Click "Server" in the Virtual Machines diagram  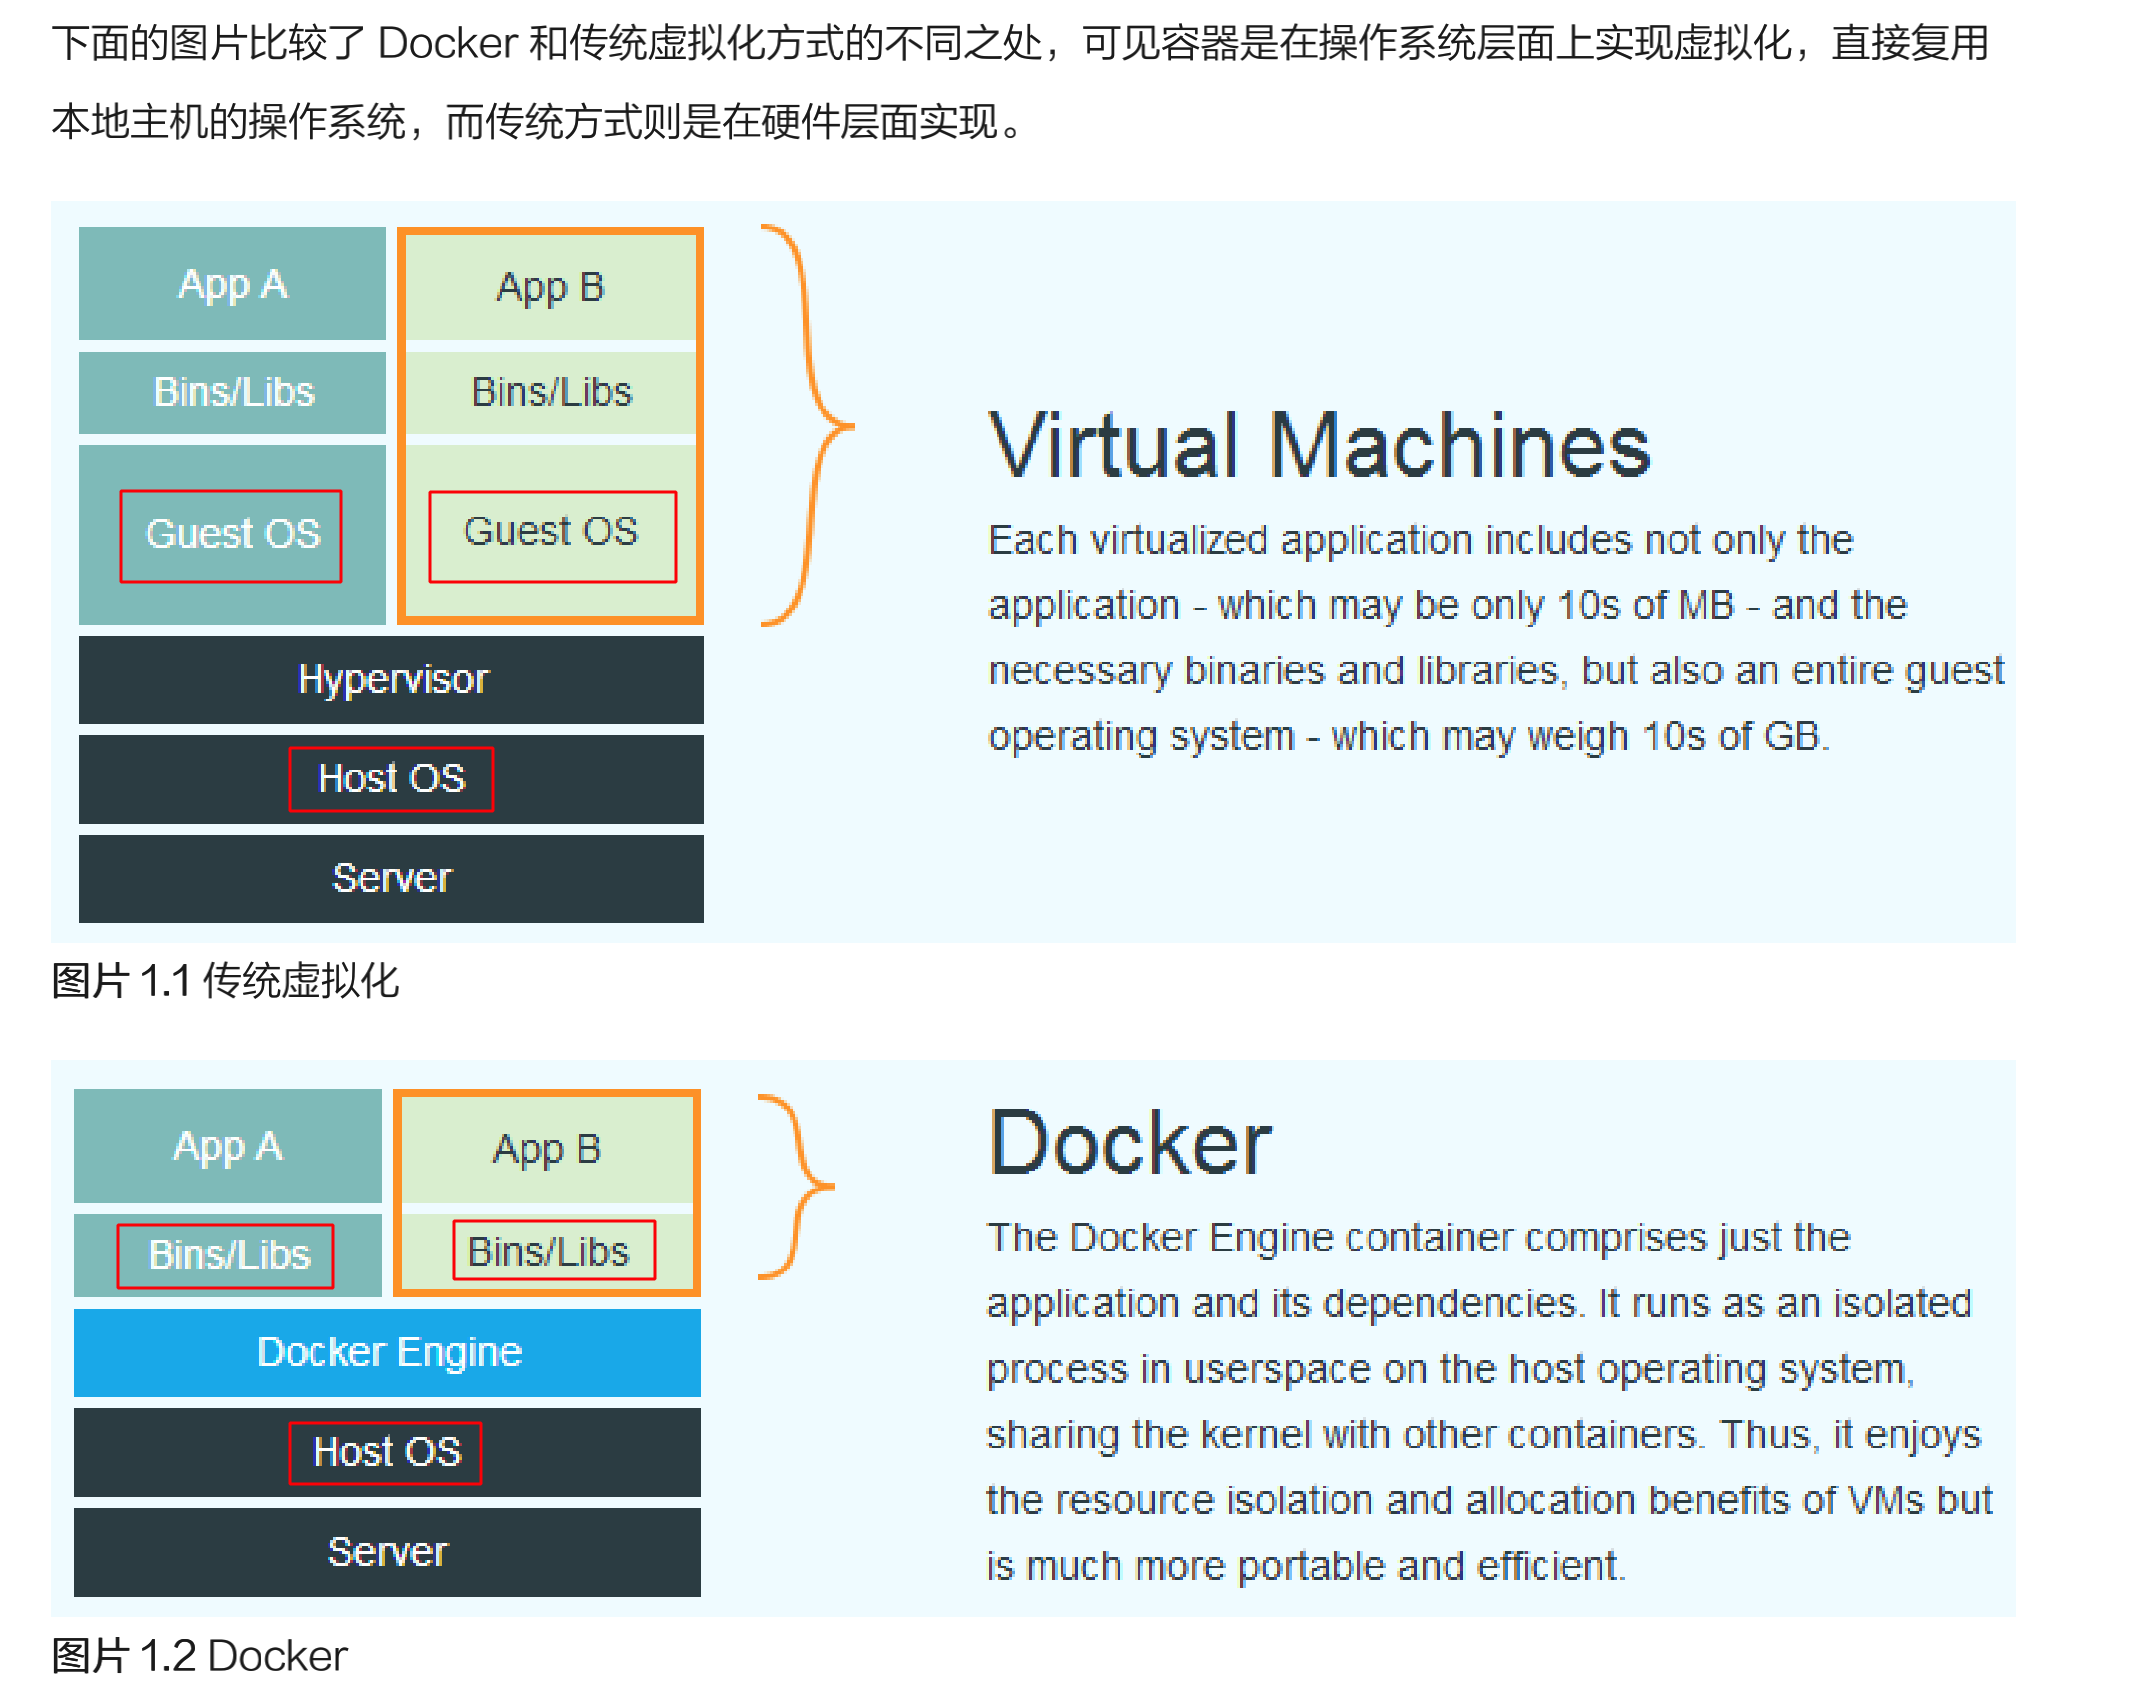pyautogui.click(x=391, y=879)
